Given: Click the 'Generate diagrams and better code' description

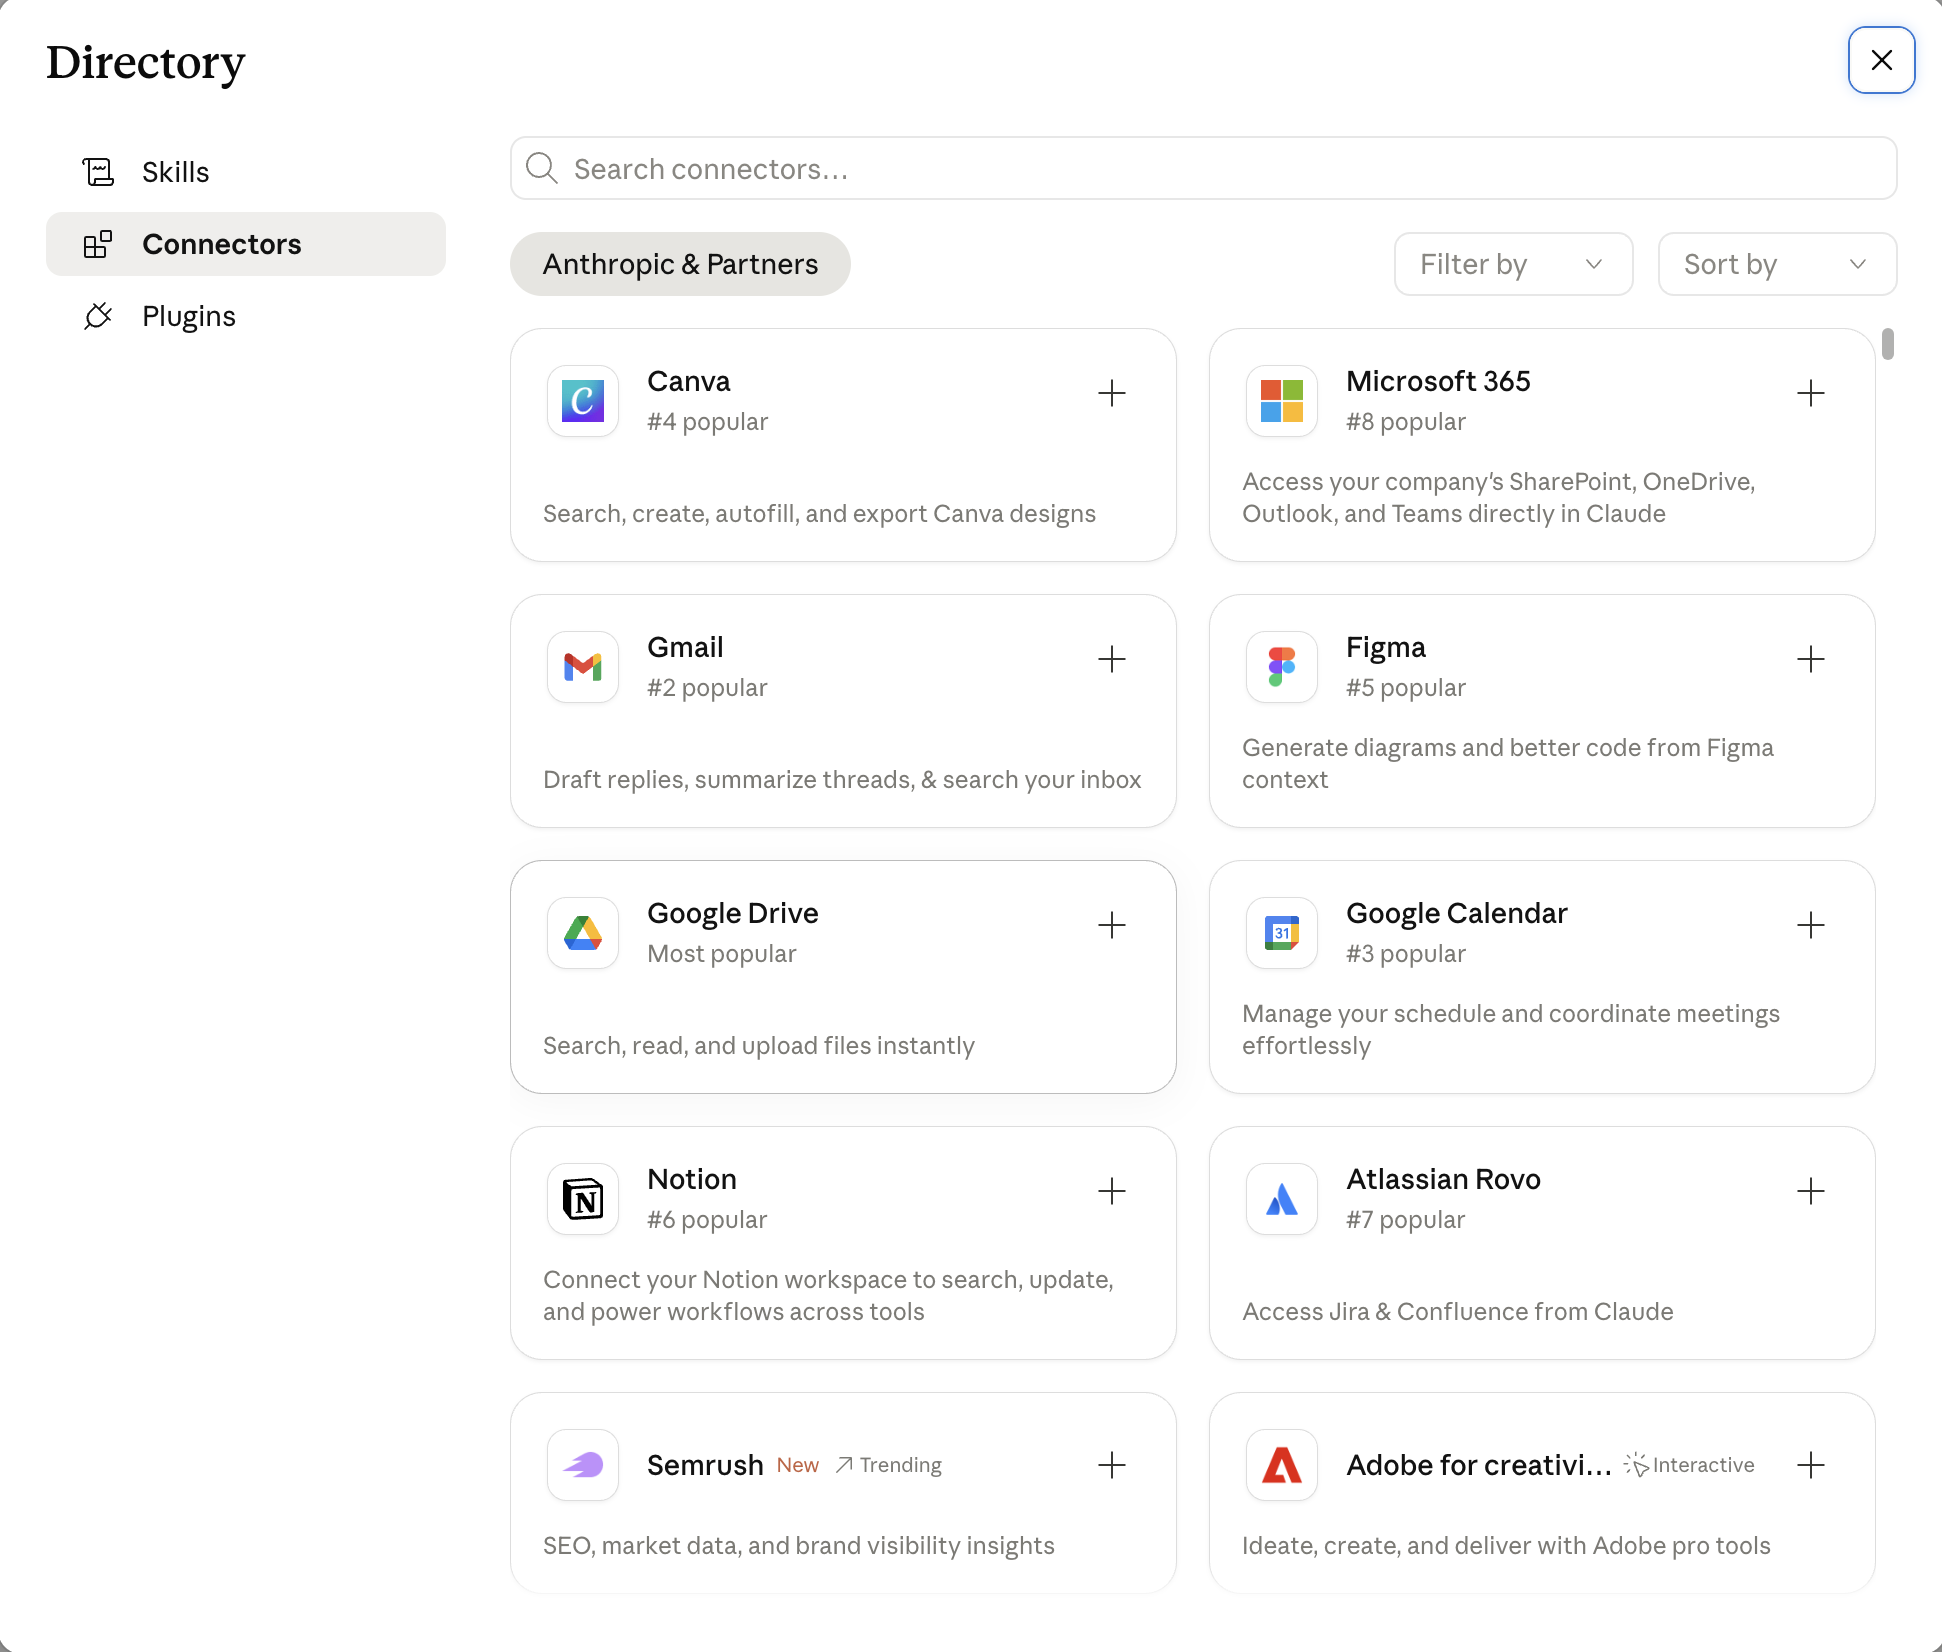Looking at the screenshot, I should tap(1508, 763).
